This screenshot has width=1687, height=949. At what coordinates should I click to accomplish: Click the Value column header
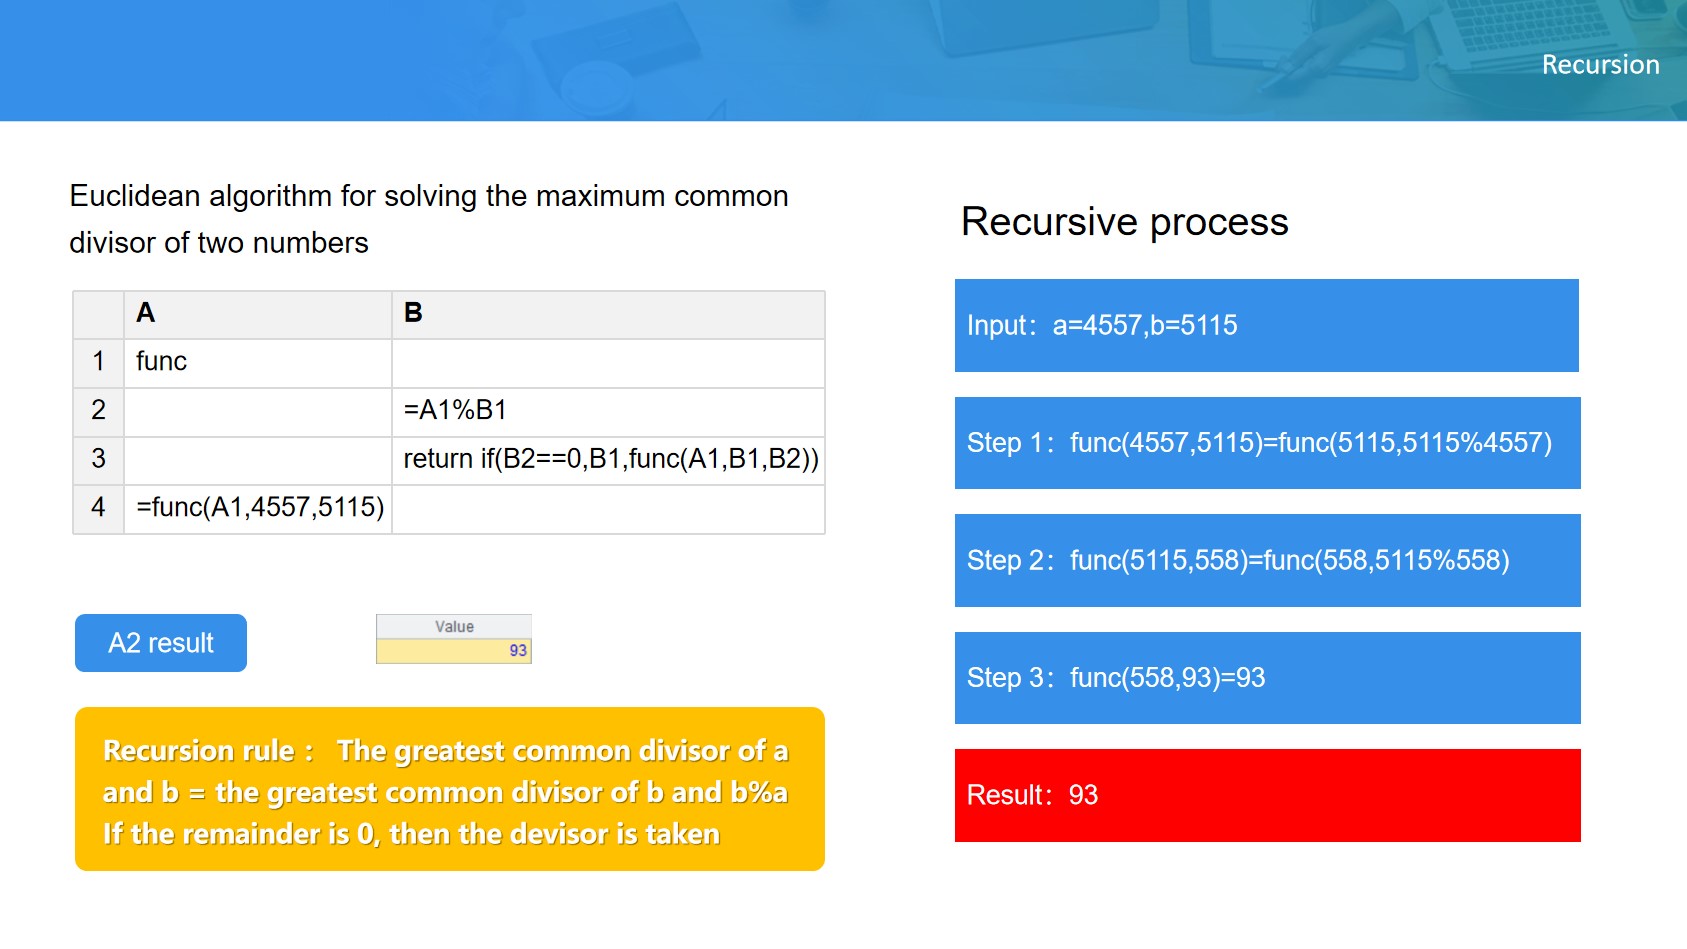coord(454,627)
